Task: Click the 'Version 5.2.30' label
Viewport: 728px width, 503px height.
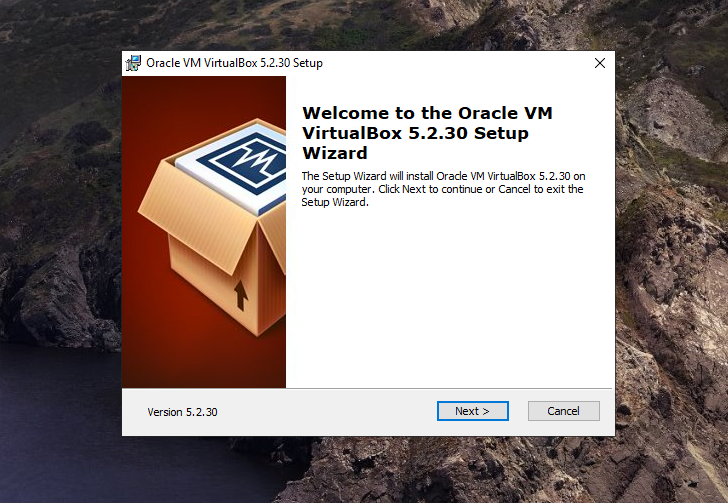Action: (182, 412)
